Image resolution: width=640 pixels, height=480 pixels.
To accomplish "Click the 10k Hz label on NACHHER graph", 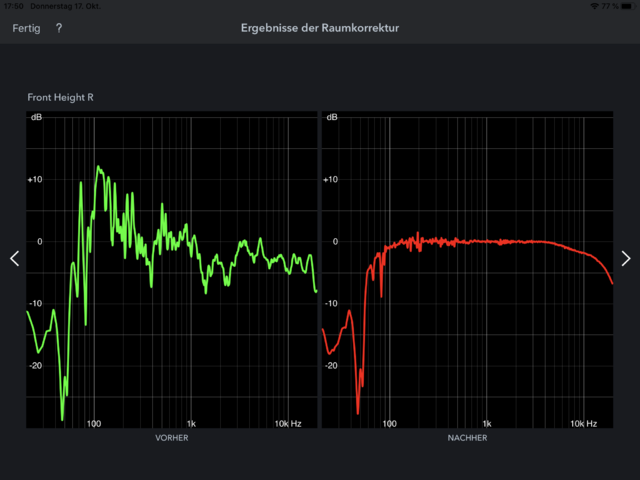I will (x=582, y=424).
